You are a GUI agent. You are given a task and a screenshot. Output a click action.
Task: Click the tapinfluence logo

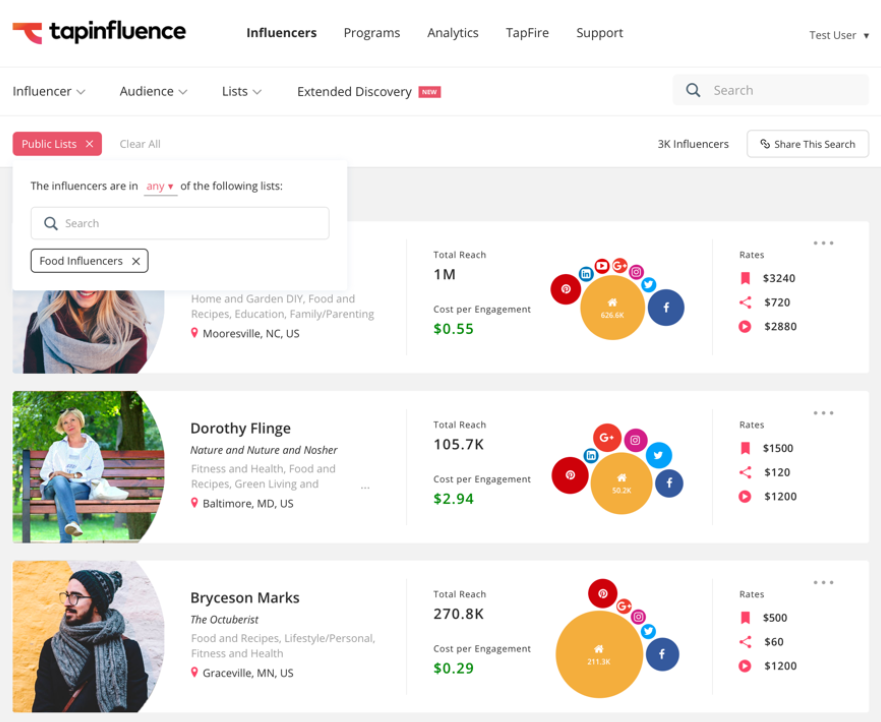(x=99, y=32)
